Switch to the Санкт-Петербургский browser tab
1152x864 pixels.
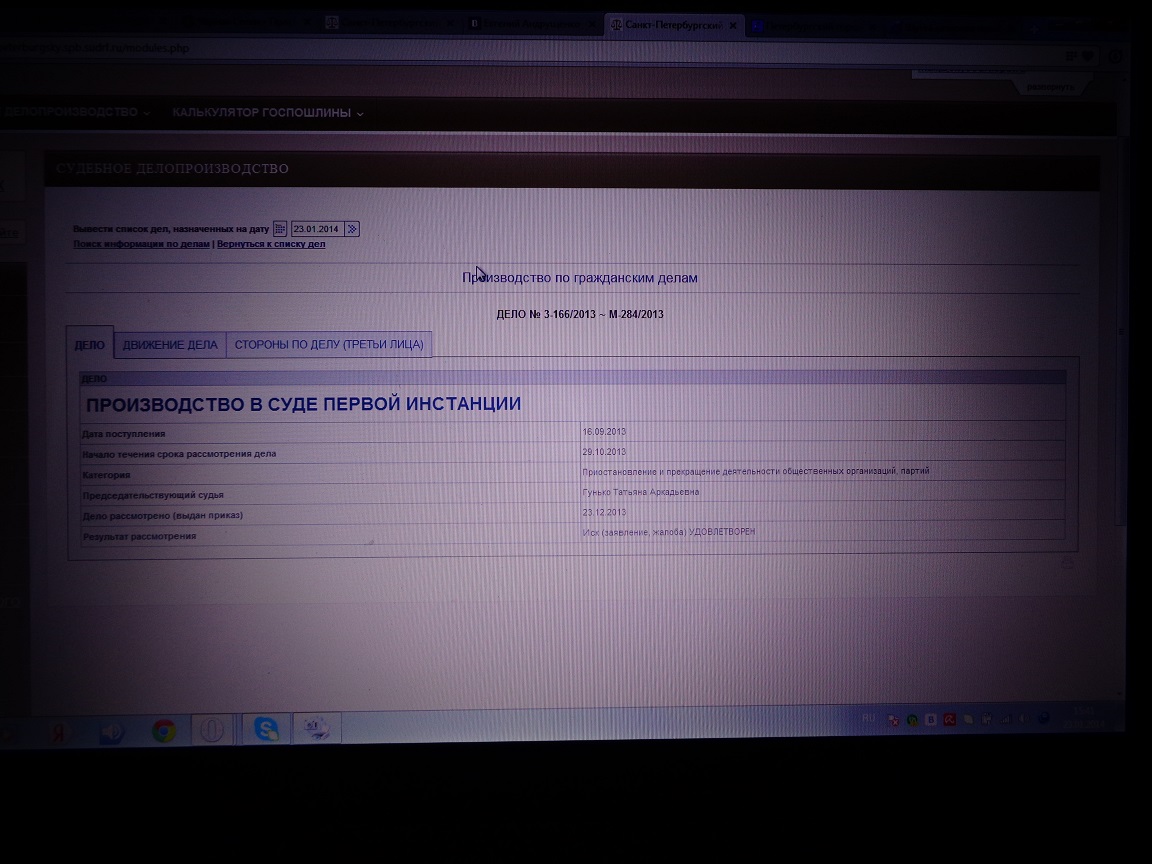click(670, 26)
